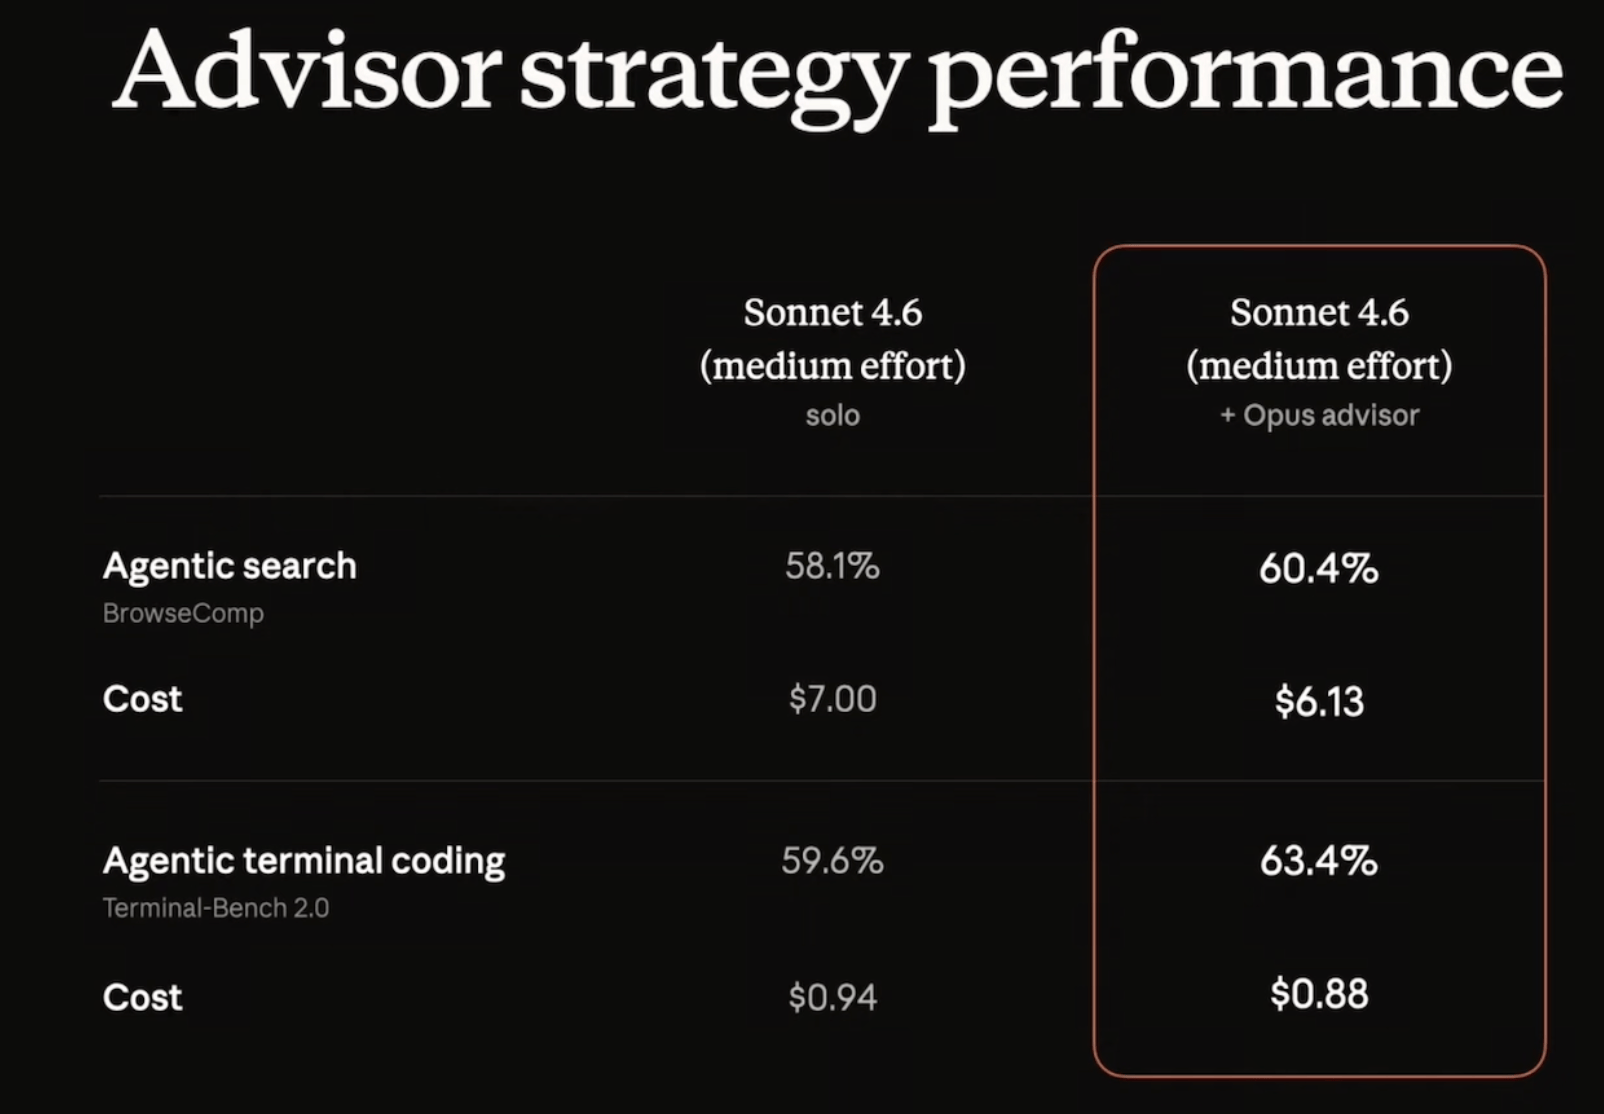Click the (medium effort) text in solo column
The image size is (1604, 1114).
(833, 366)
